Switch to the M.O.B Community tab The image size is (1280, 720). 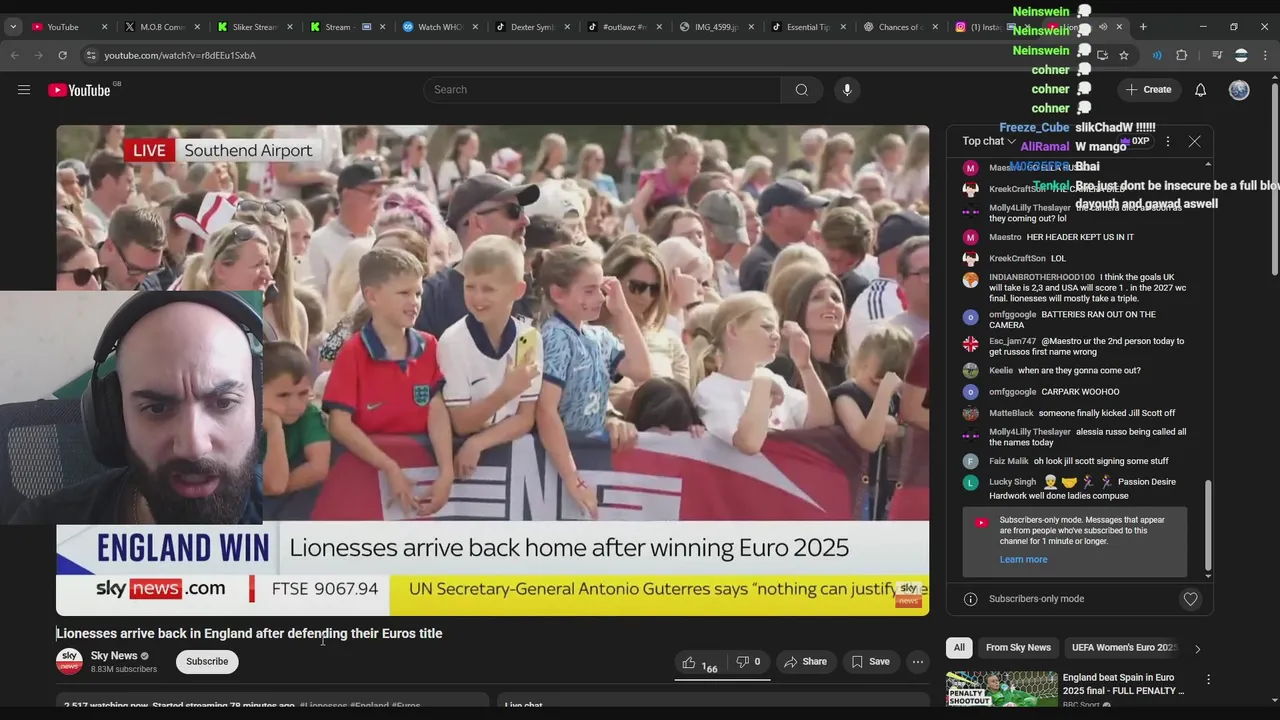click(161, 27)
